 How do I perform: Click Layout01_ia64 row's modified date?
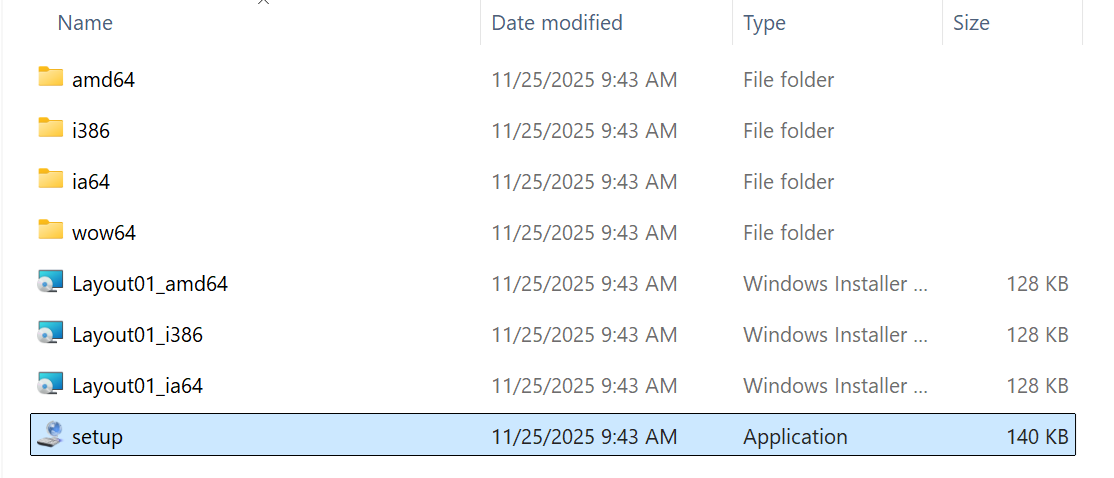tap(584, 386)
